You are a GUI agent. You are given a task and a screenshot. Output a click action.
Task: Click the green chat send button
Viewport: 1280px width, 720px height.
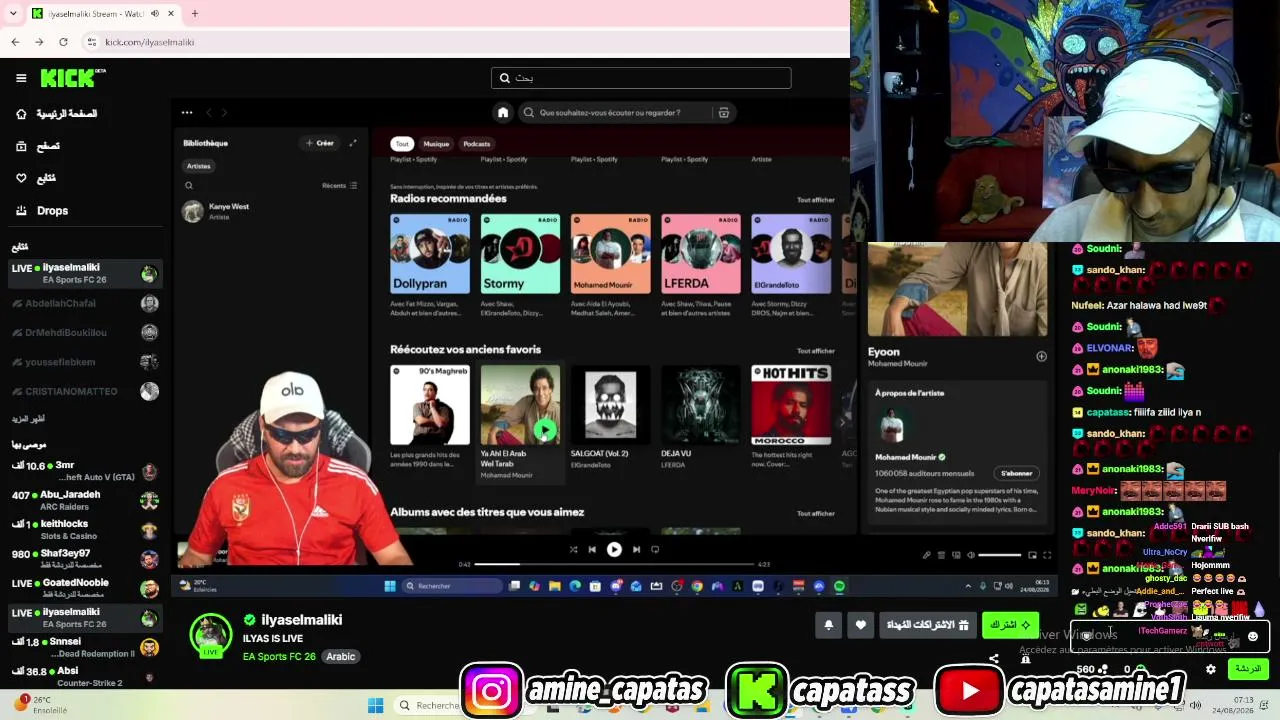click(1248, 669)
